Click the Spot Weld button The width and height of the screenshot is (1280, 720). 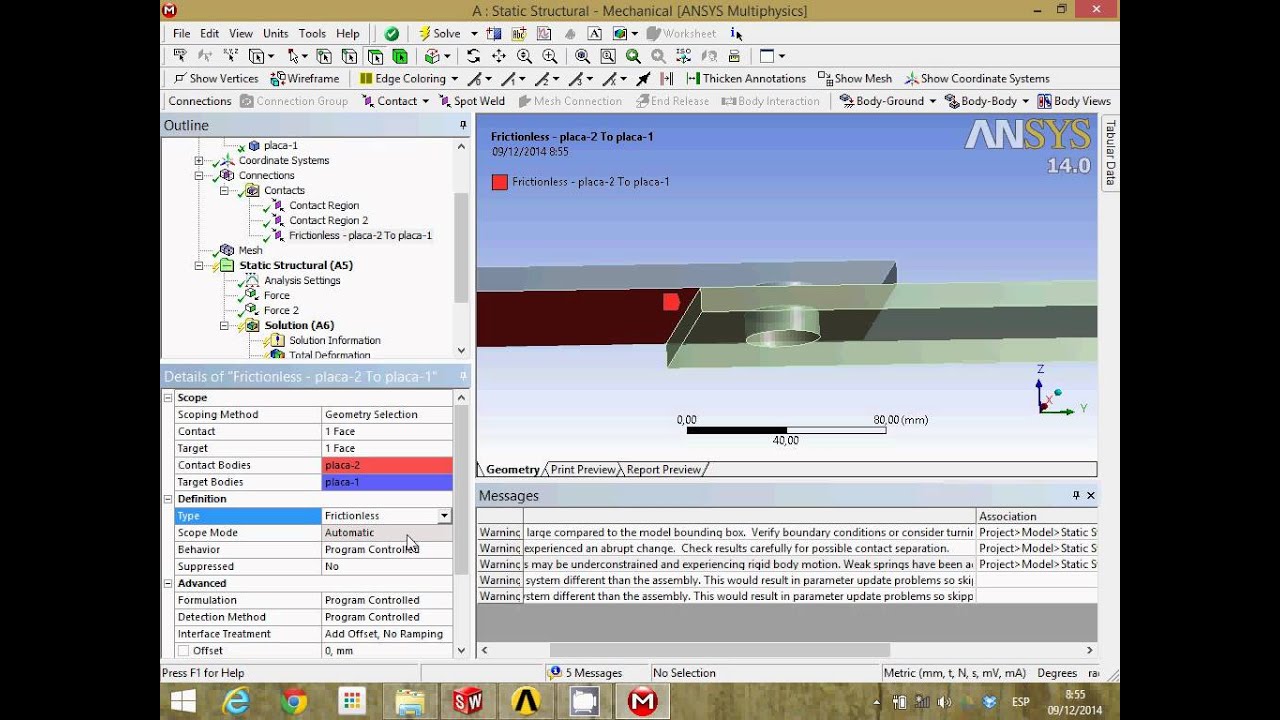click(471, 101)
